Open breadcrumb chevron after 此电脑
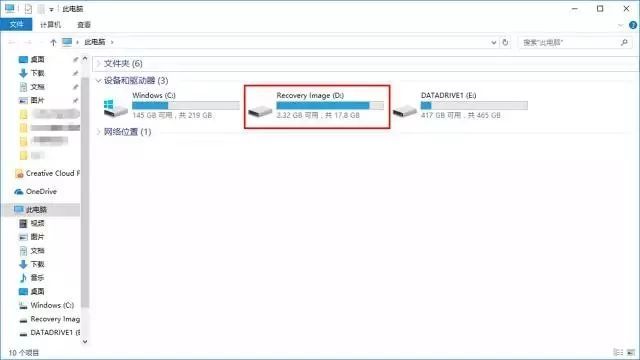The width and height of the screenshot is (640, 360). point(112,42)
